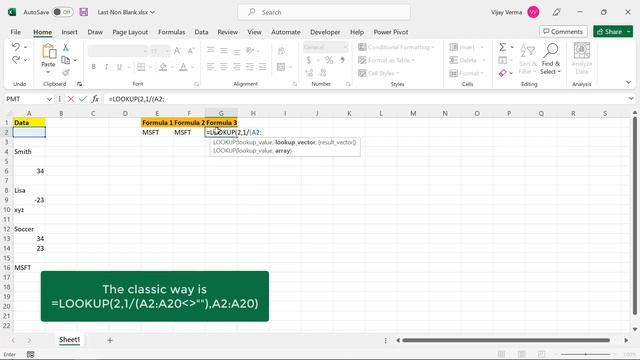Collapse the ribbon with the chevron
This screenshot has width=640, height=360.
coord(629,82)
